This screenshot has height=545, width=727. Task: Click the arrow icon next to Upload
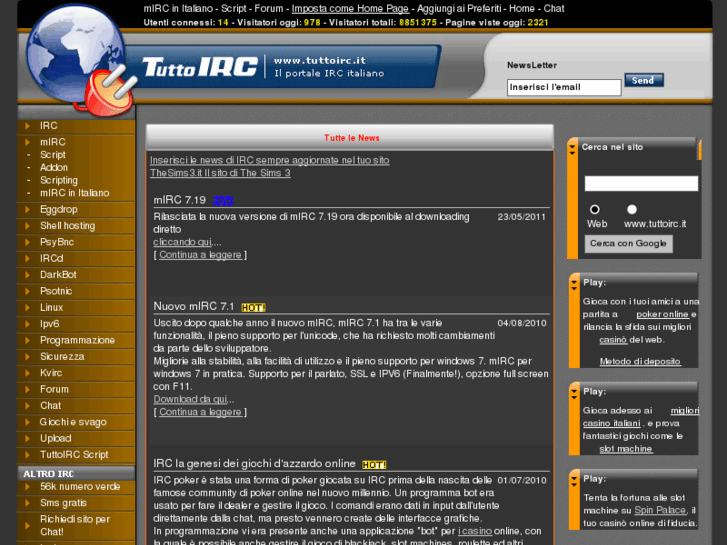(x=27, y=438)
